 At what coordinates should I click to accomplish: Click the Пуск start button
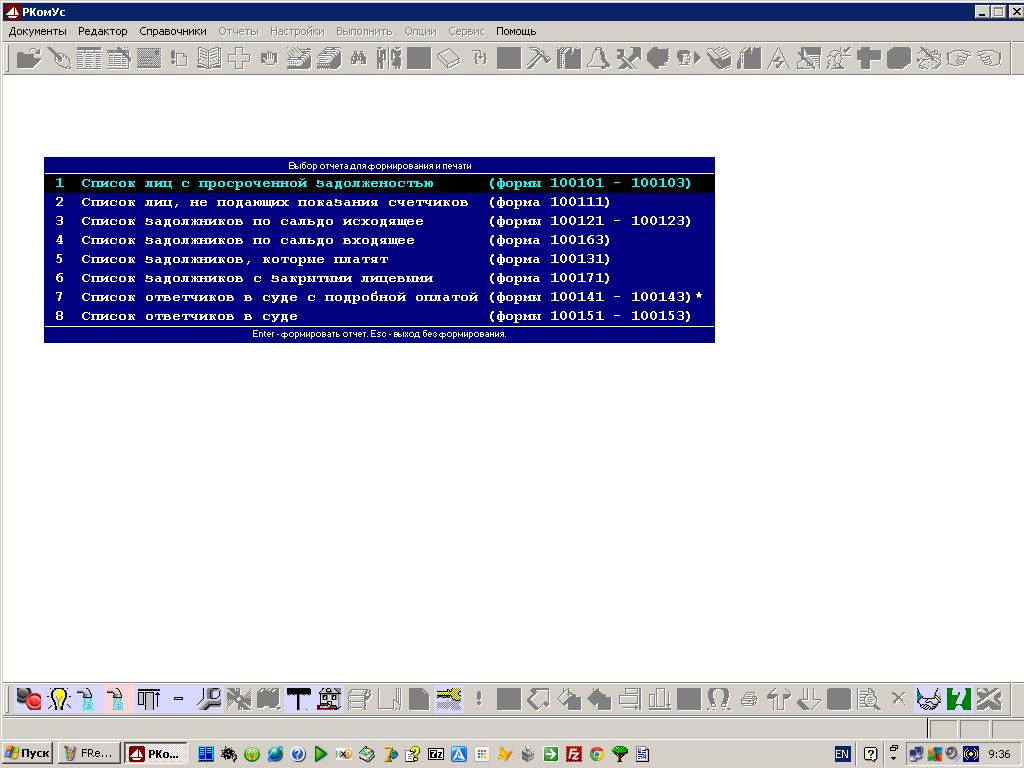coord(27,753)
